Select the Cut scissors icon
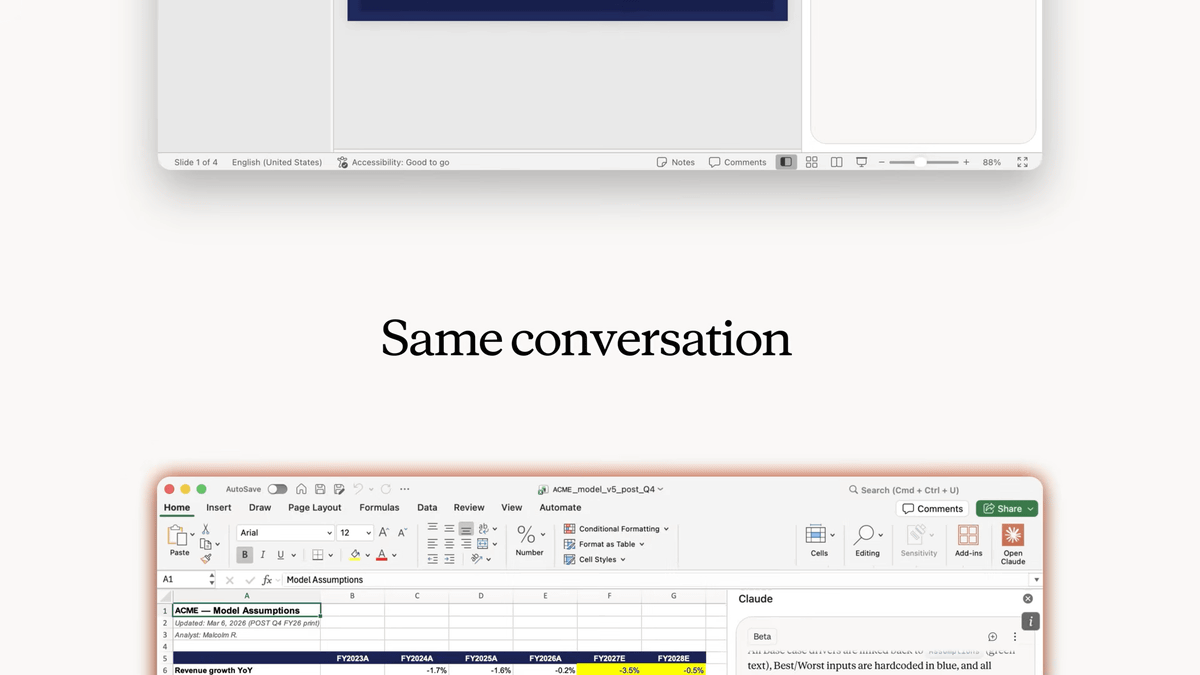This screenshot has width=1200, height=675. (x=206, y=529)
